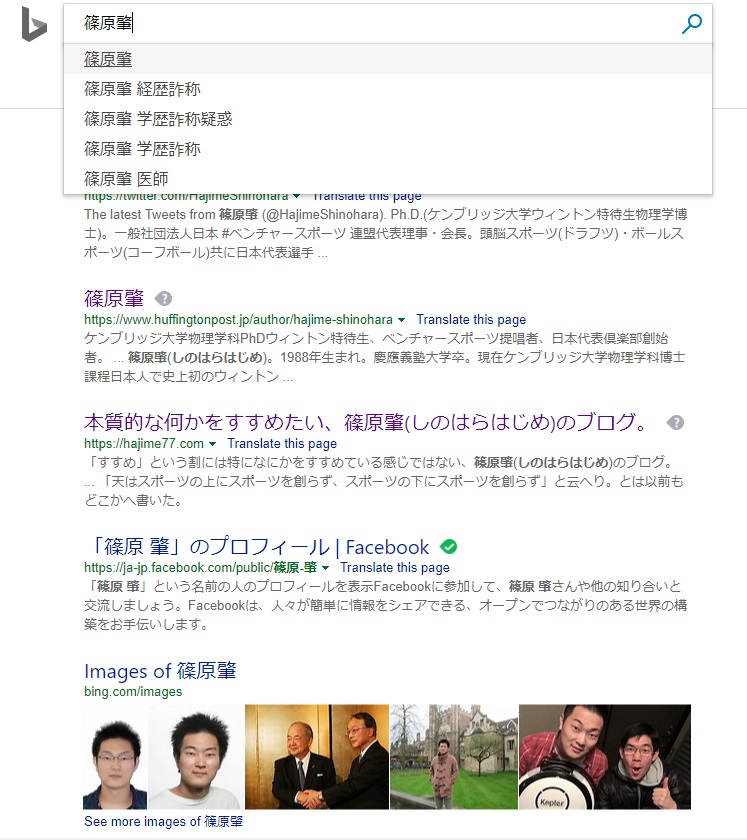Image resolution: width=747 pixels, height=840 pixels.
Task: Choose the first highlighted suggestion 篠原肇
Action: (388, 59)
